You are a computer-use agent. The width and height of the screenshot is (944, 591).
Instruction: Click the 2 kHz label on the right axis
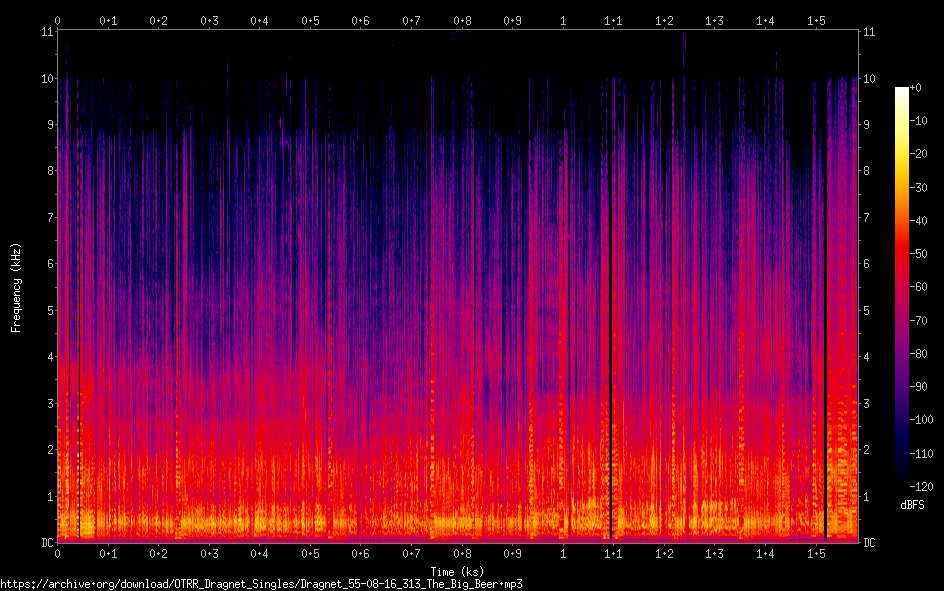click(867, 449)
